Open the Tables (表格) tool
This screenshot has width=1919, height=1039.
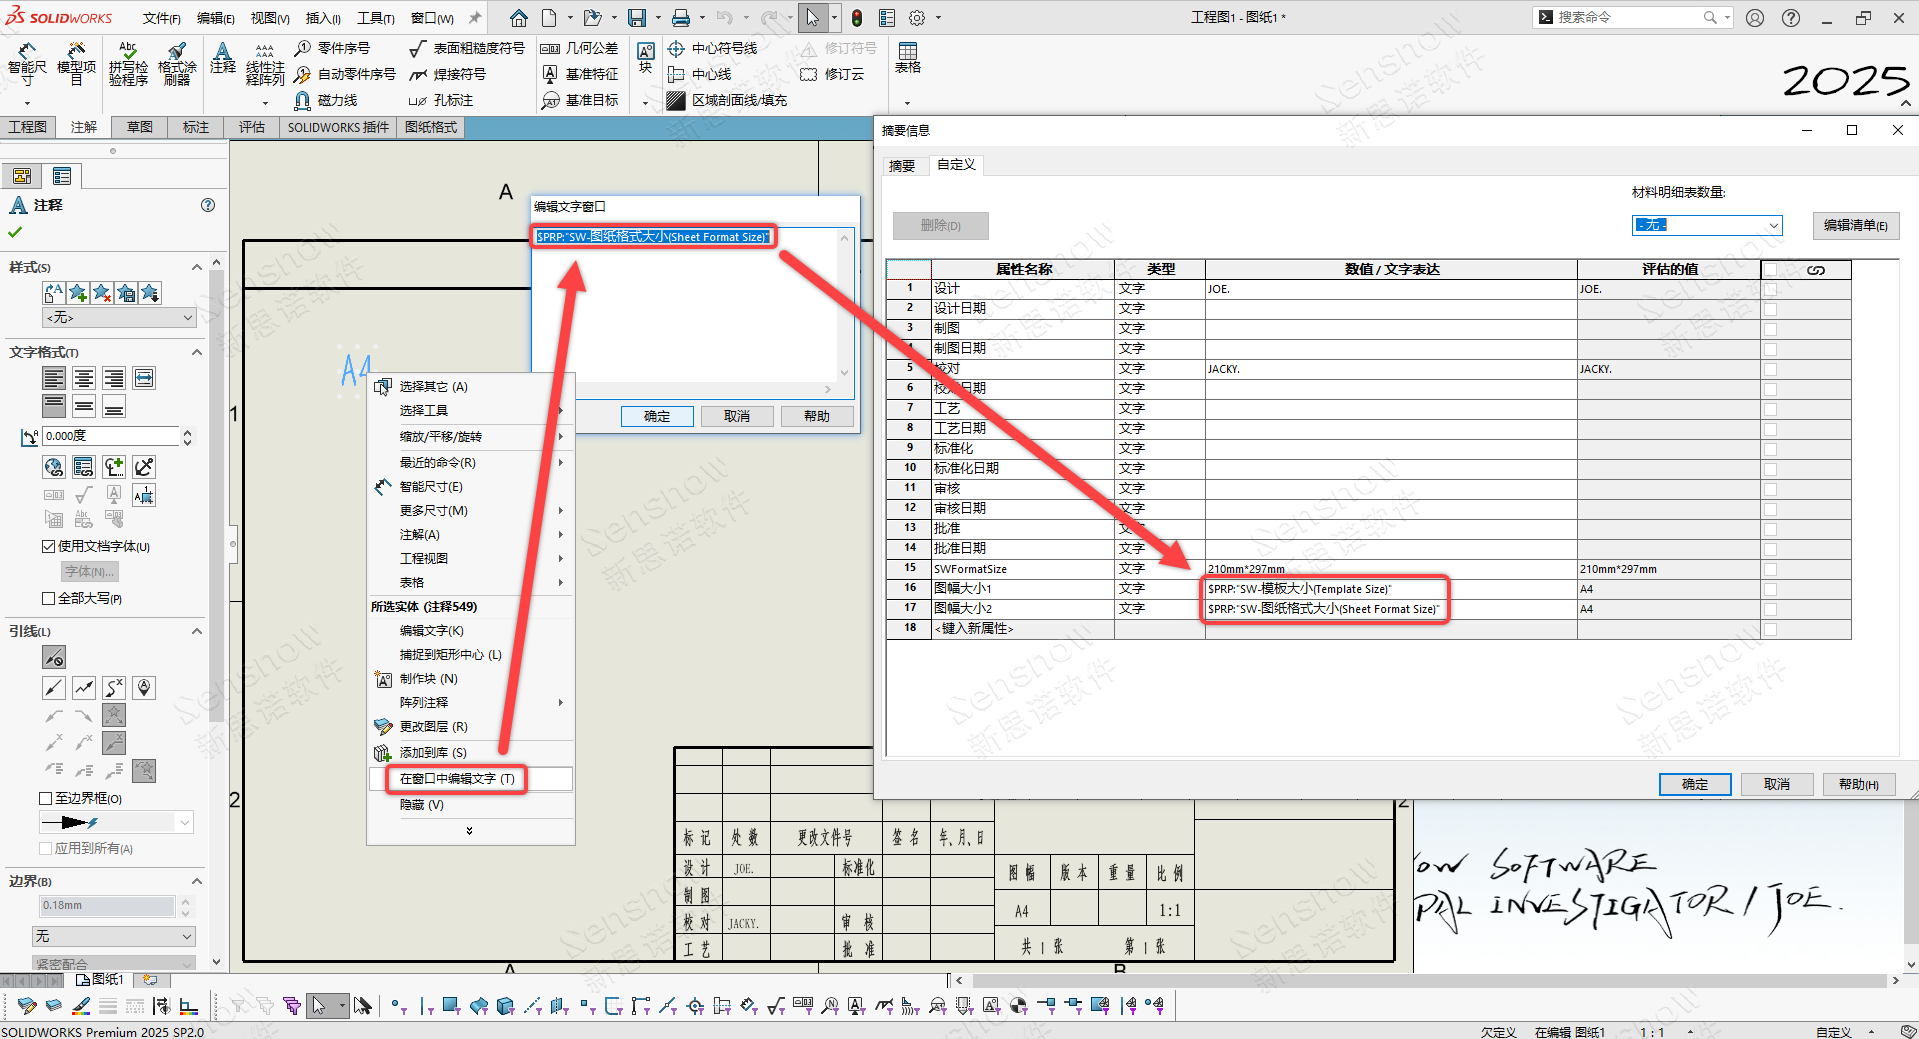click(907, 58)
